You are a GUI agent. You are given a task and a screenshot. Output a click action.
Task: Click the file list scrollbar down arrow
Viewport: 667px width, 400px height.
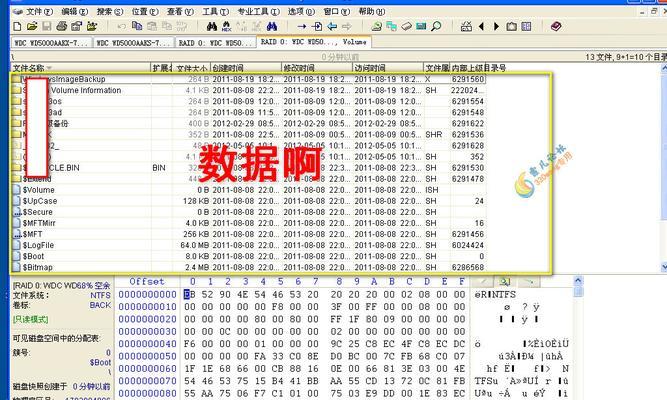[x=664, y=267]
